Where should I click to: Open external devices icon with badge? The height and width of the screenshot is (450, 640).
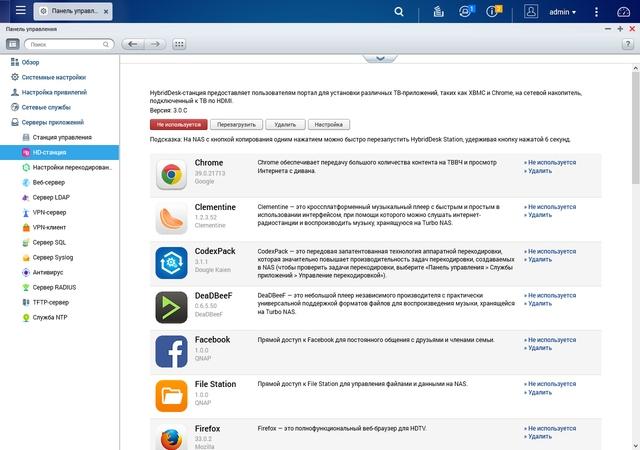pos(466,11)
